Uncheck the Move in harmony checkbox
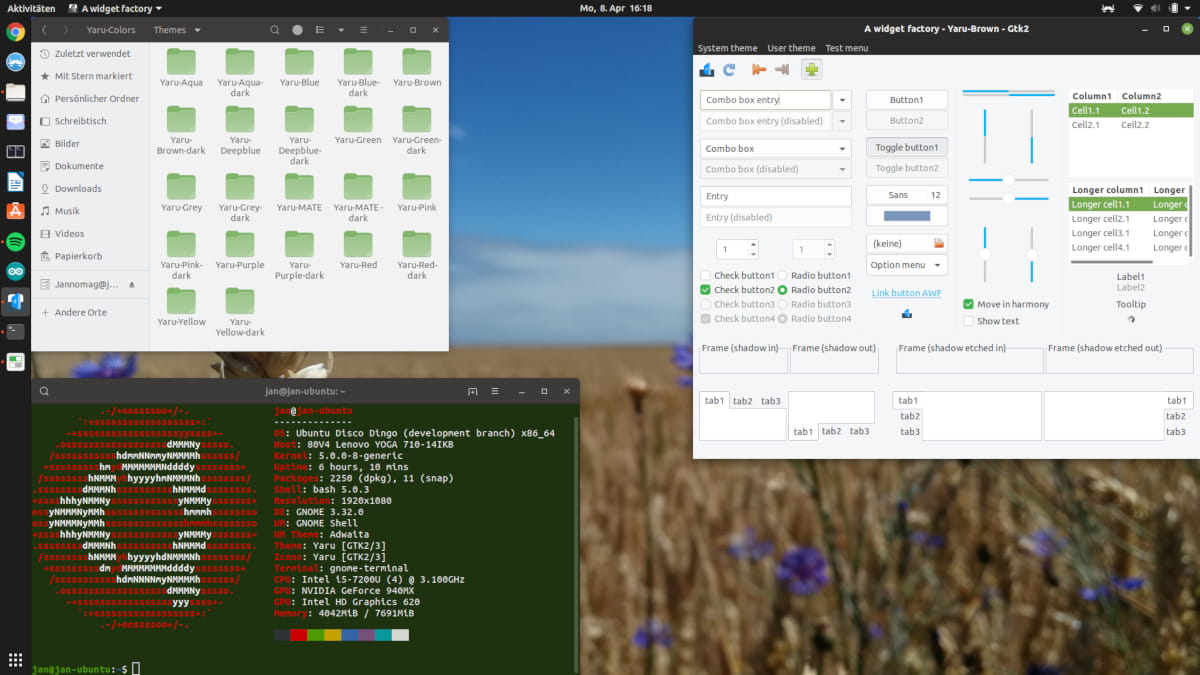Screen dimensions: 1200x675 coord(968,304)
